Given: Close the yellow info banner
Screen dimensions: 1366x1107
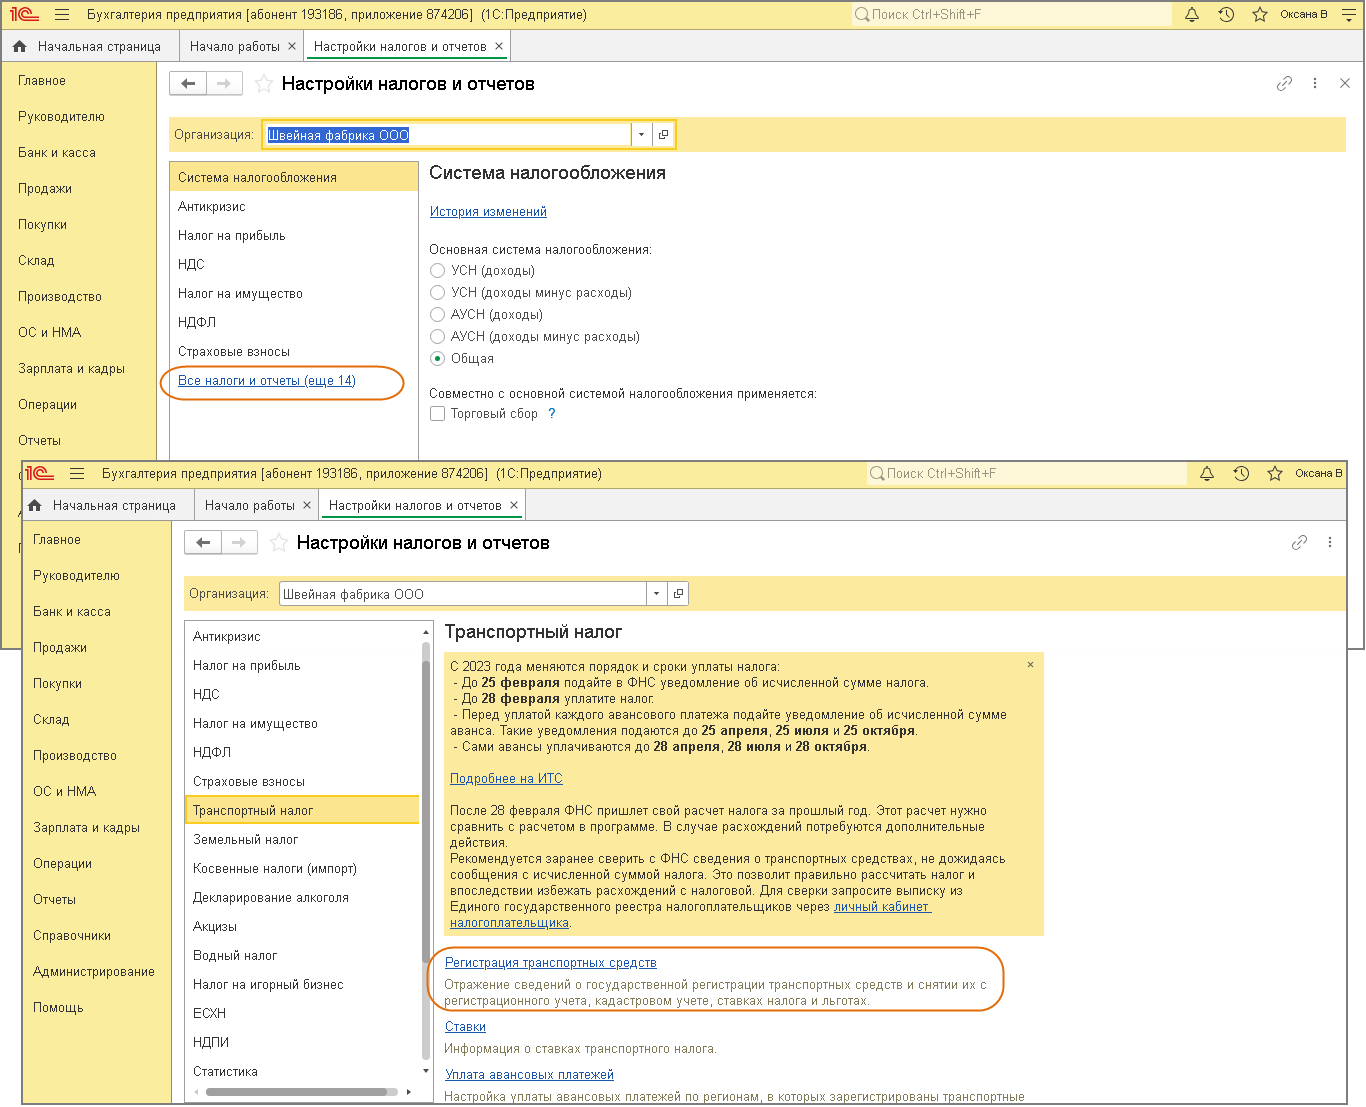Looking at the screenshot, I should [x=1030, y=665].
